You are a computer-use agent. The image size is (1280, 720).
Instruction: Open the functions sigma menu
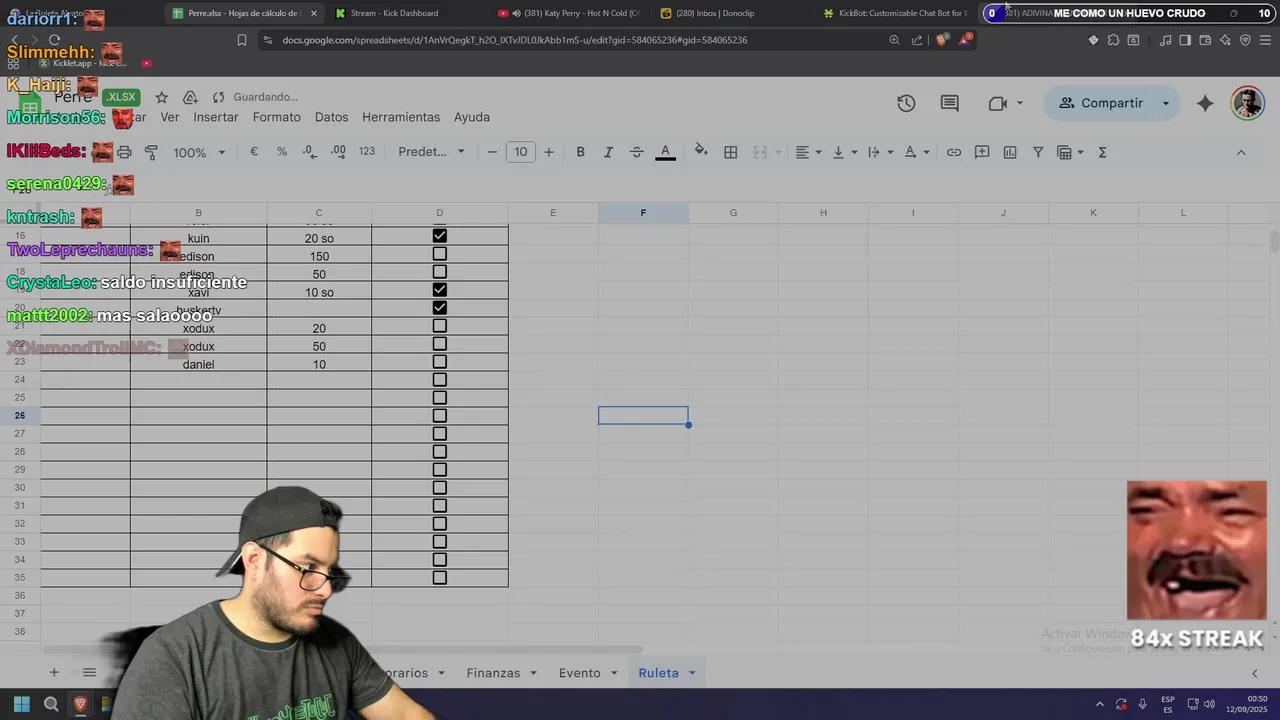[x=1102, y=152]
